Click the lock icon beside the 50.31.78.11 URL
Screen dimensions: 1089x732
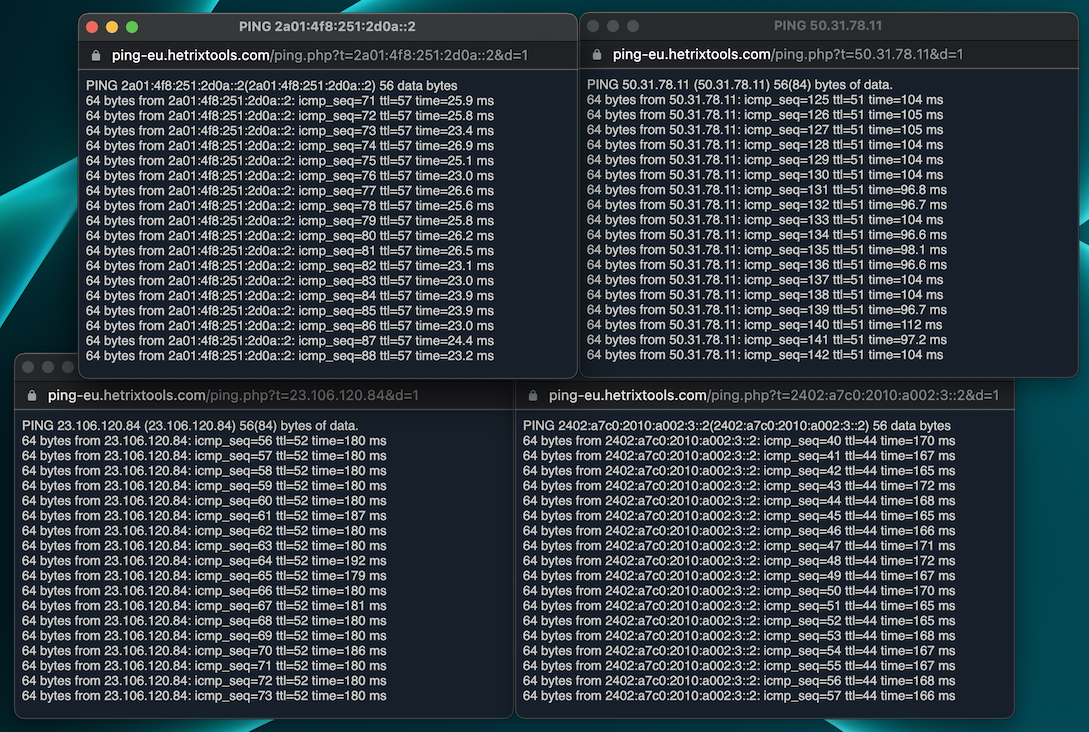(x=597, y=54)
